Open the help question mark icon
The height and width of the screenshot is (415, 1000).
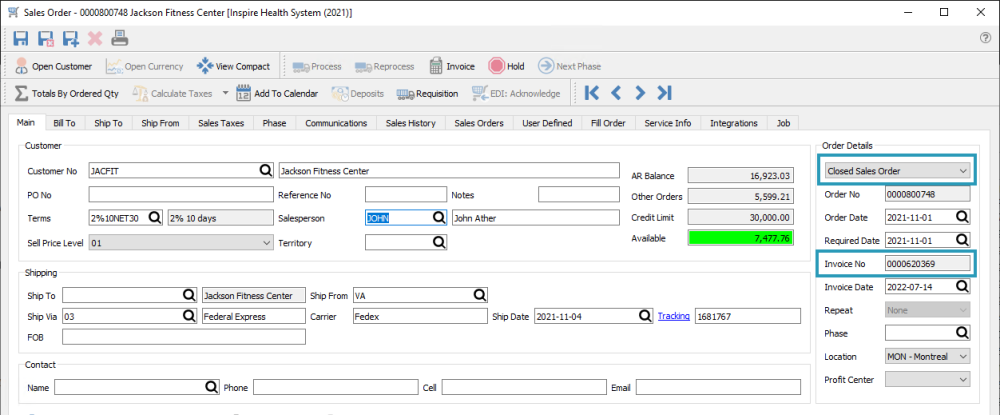coord(985,38)
